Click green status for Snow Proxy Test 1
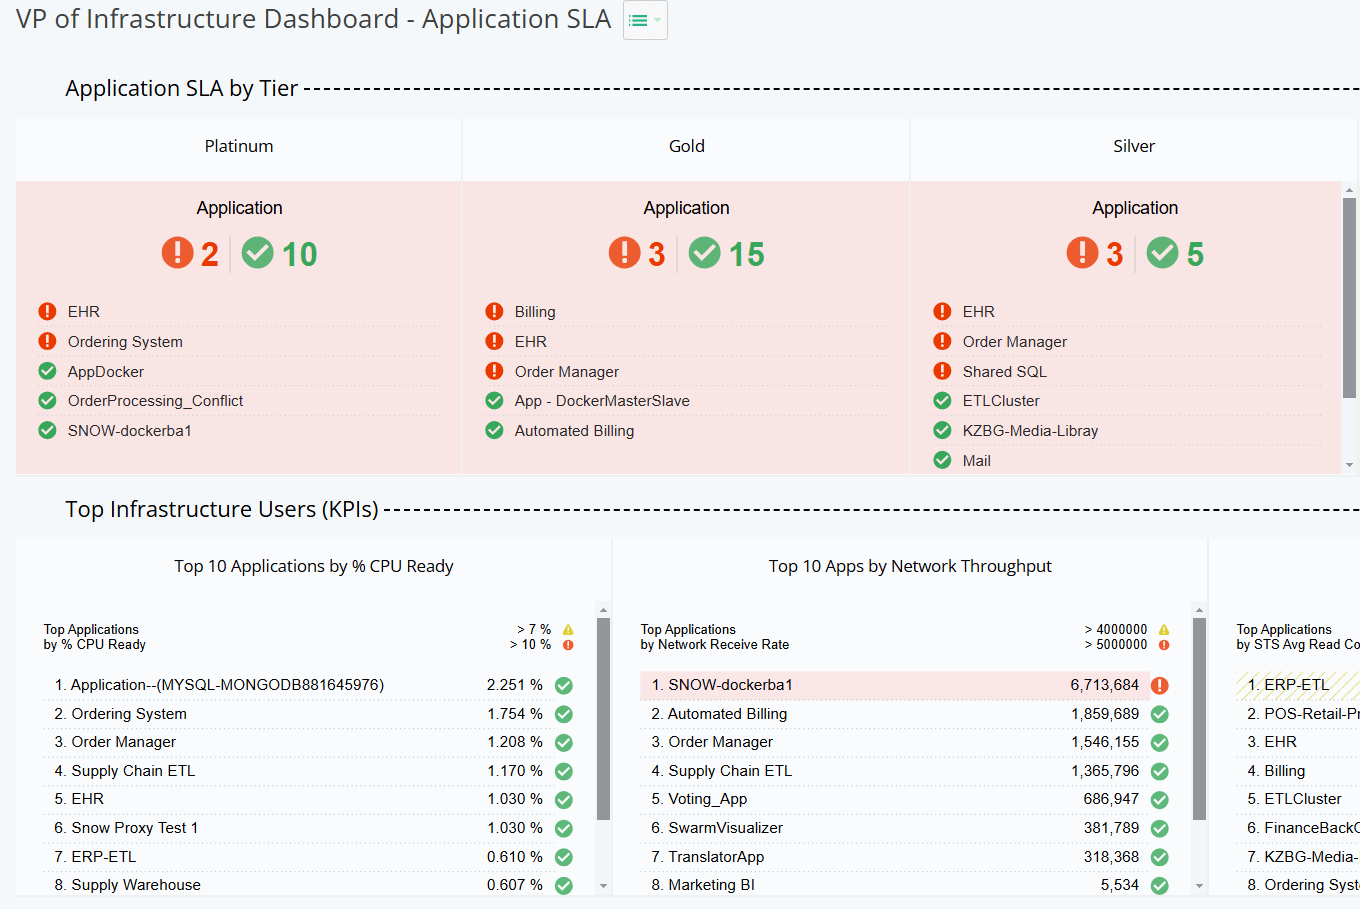Viewport: 1360px width, 909px height. tap(564, 828)
